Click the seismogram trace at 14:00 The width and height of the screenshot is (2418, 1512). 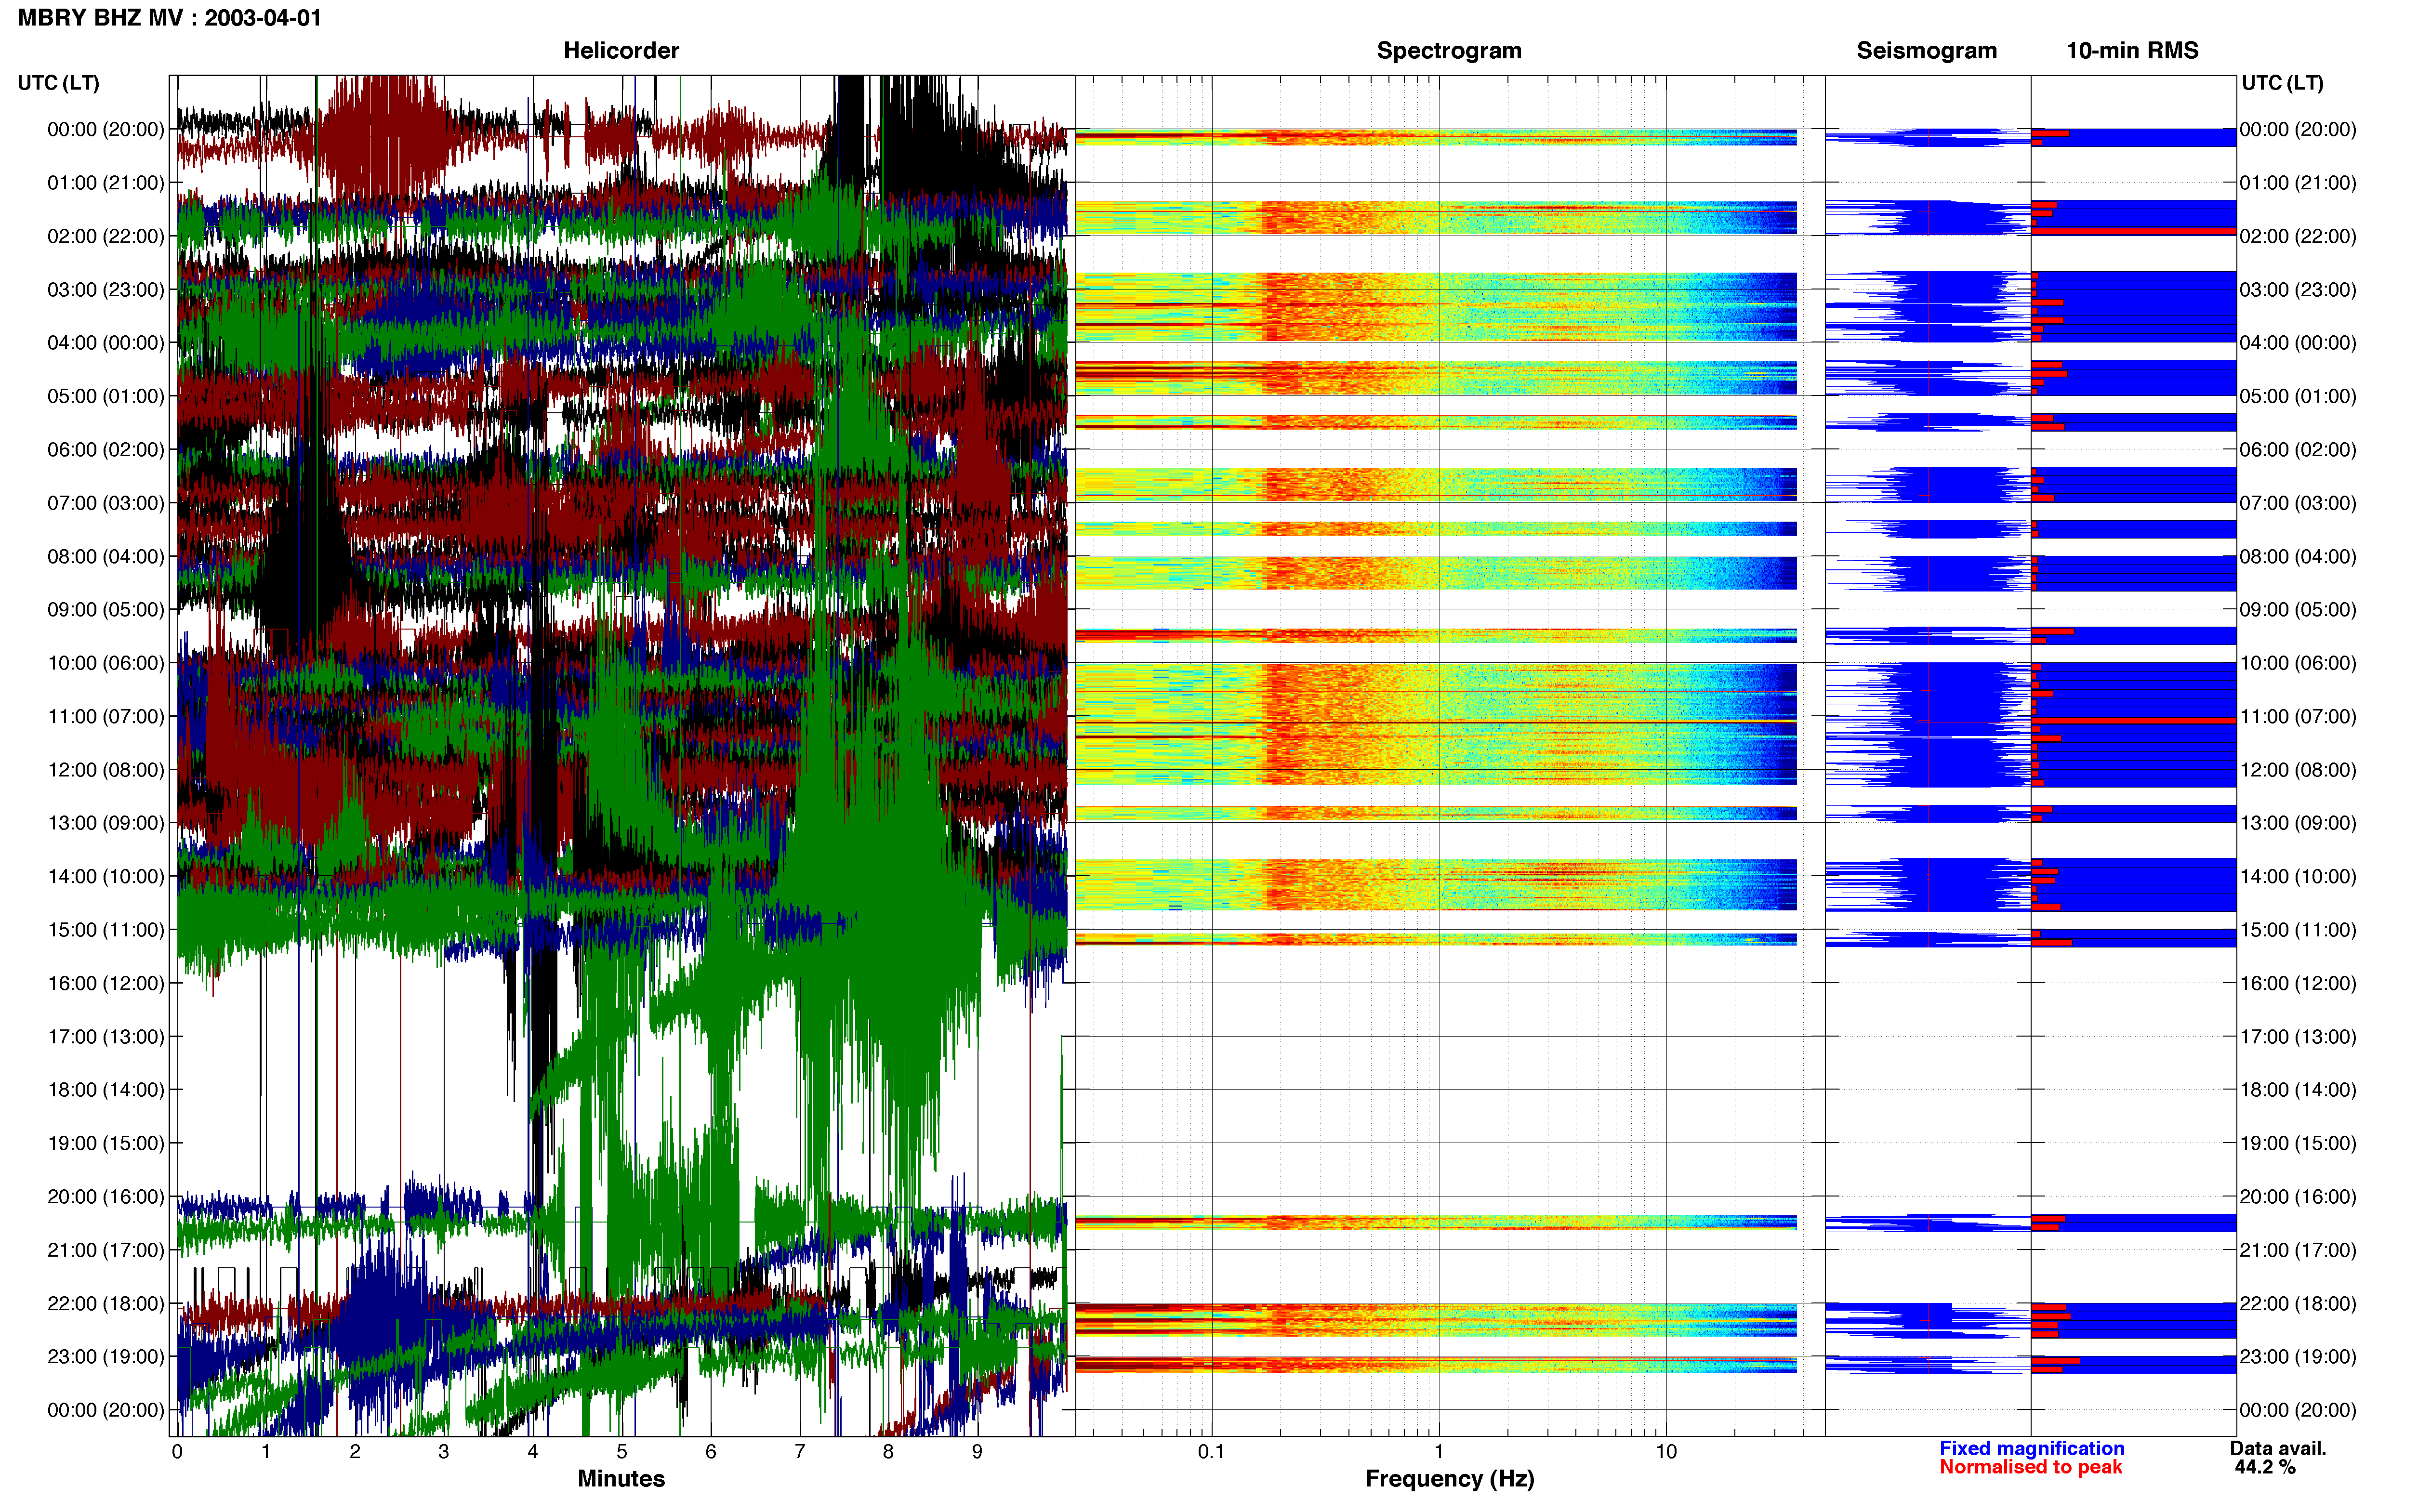(1927, 884)
